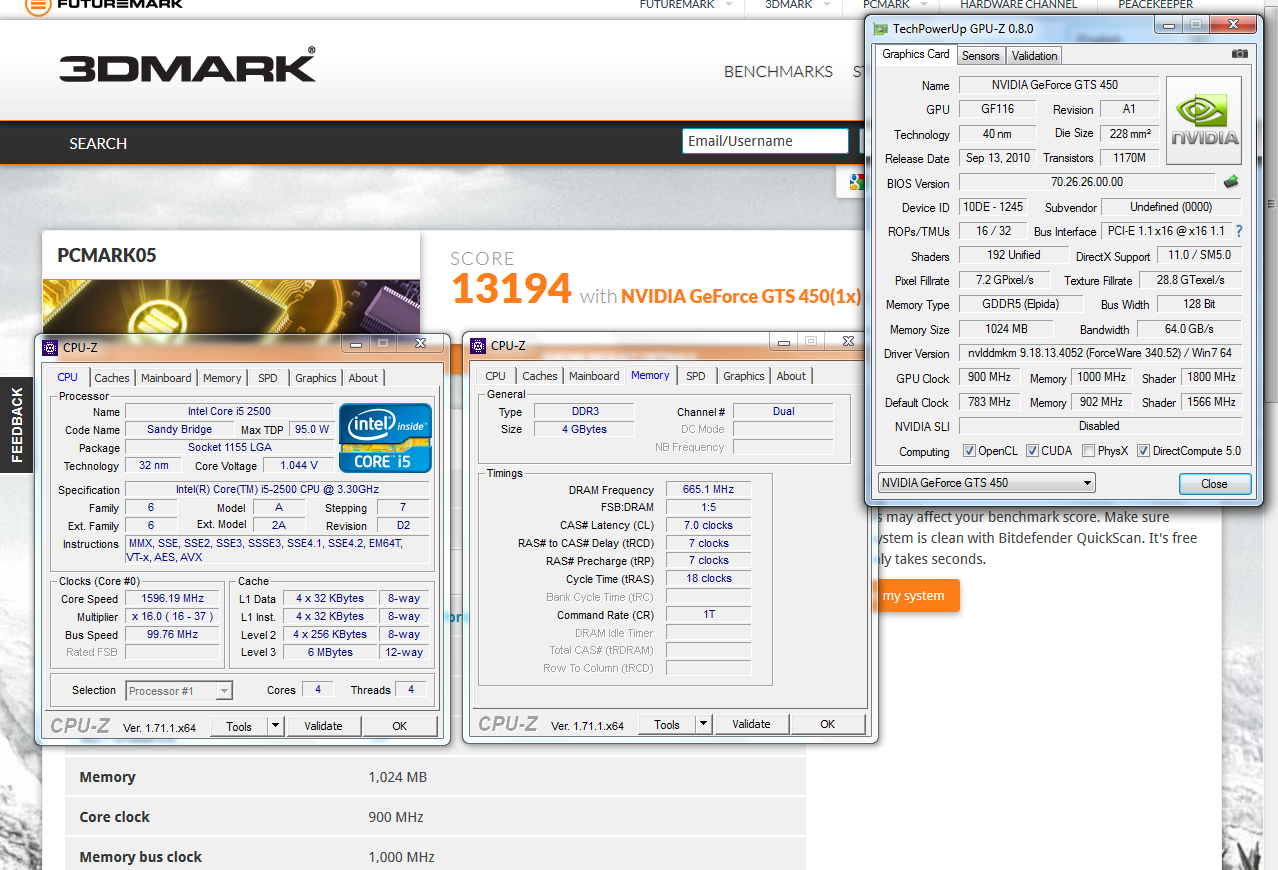The height and width of the screenshot is (870, 1278).
Task: Click the HARDWARE CHANNEL top link
Action: coord(1019,5)
